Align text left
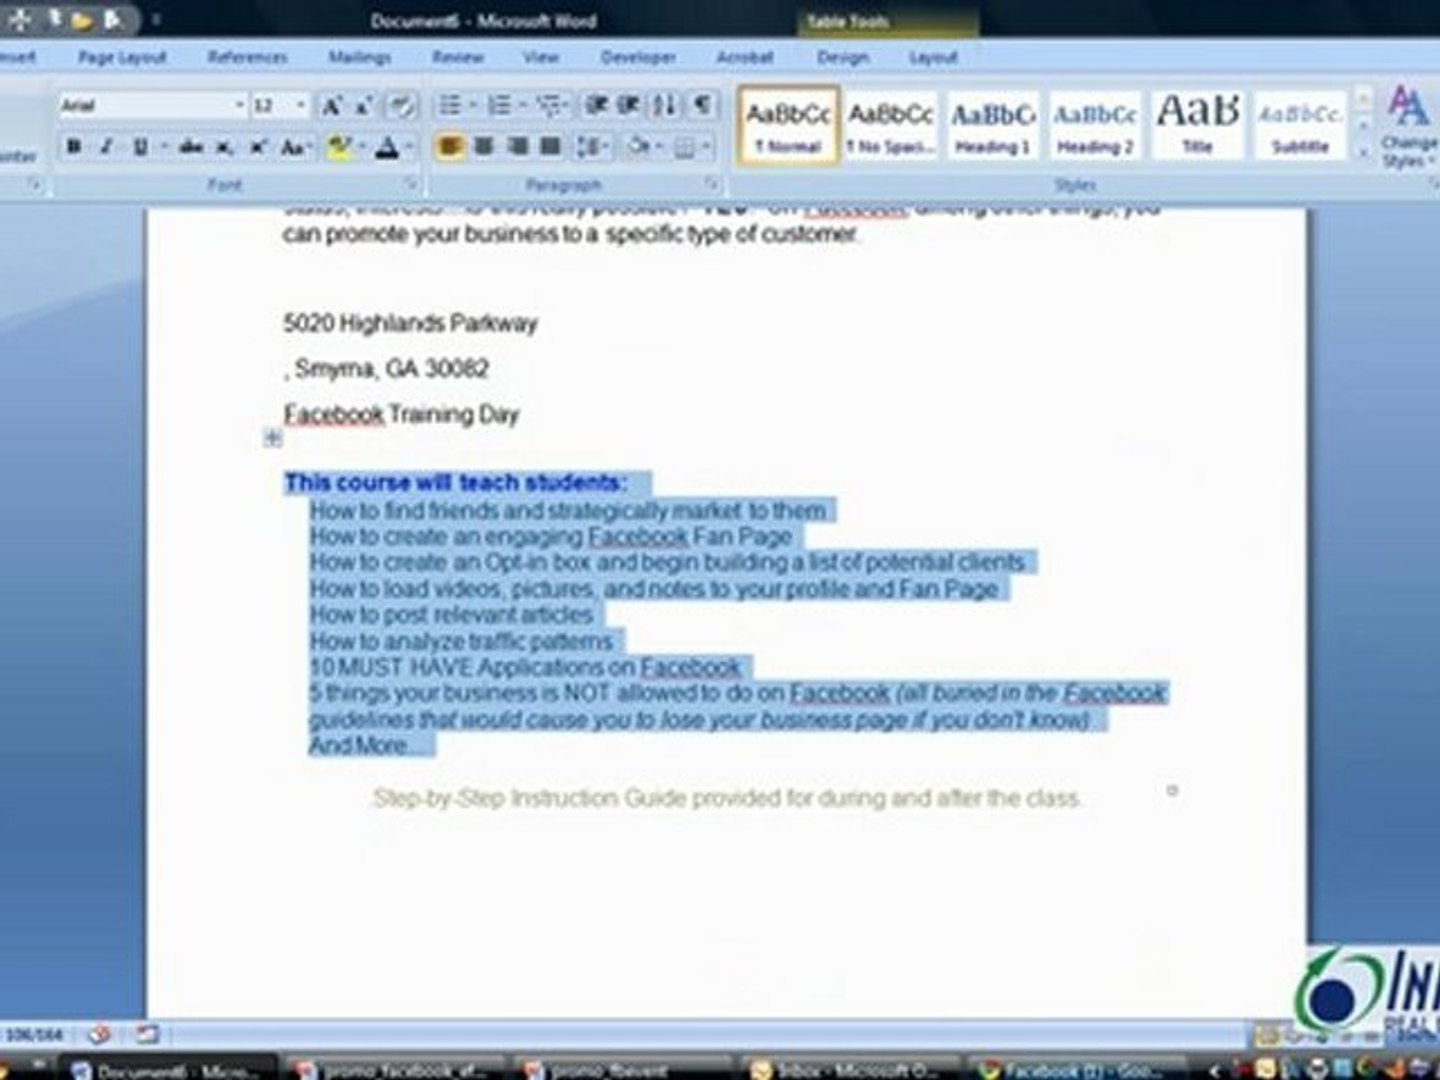This screenshot has width=1440, height=1080. pos(450,147)
